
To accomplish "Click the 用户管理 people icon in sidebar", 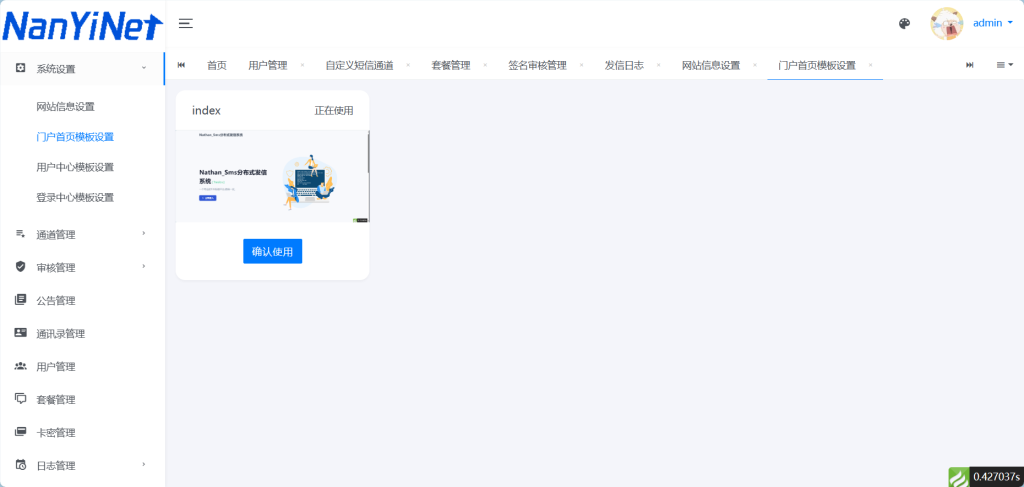I will tap(20, 366).
